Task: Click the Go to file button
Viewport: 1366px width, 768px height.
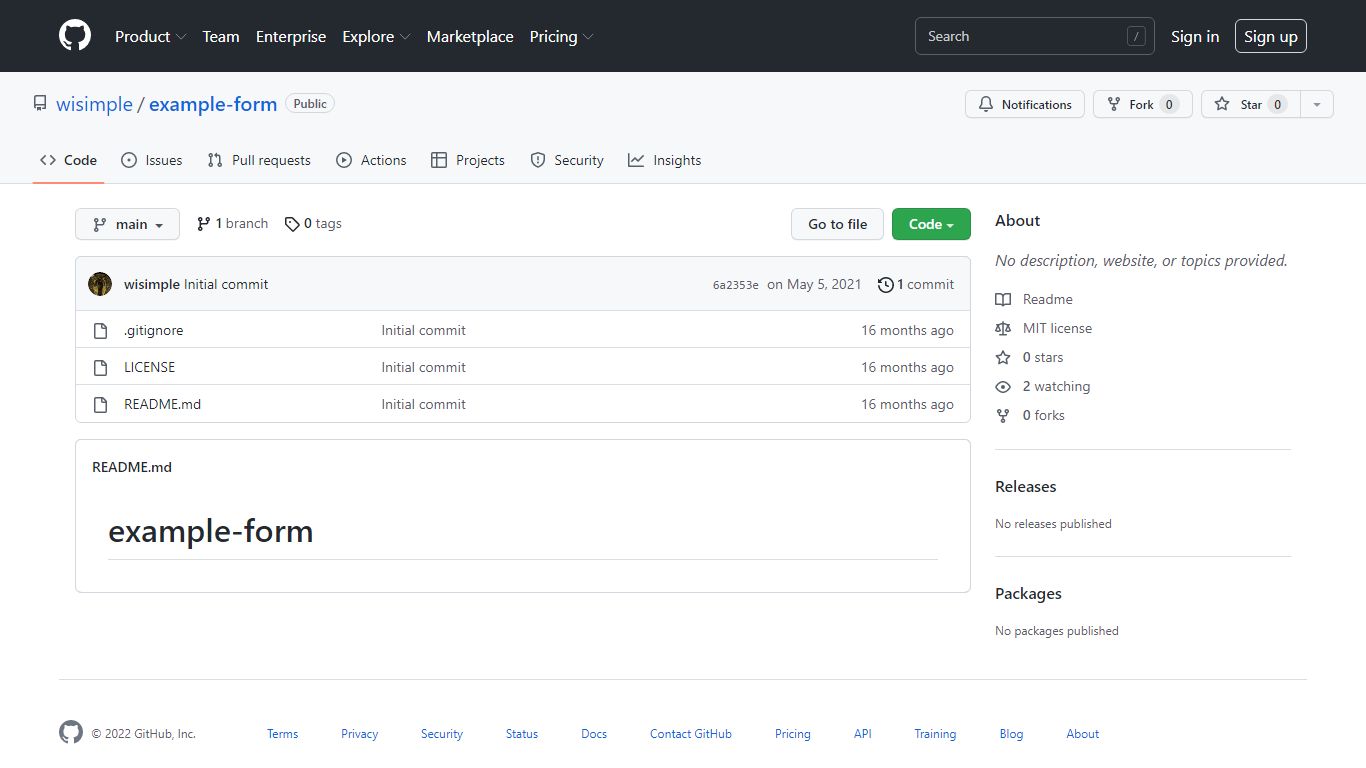Action: click(x=838, y=224)
